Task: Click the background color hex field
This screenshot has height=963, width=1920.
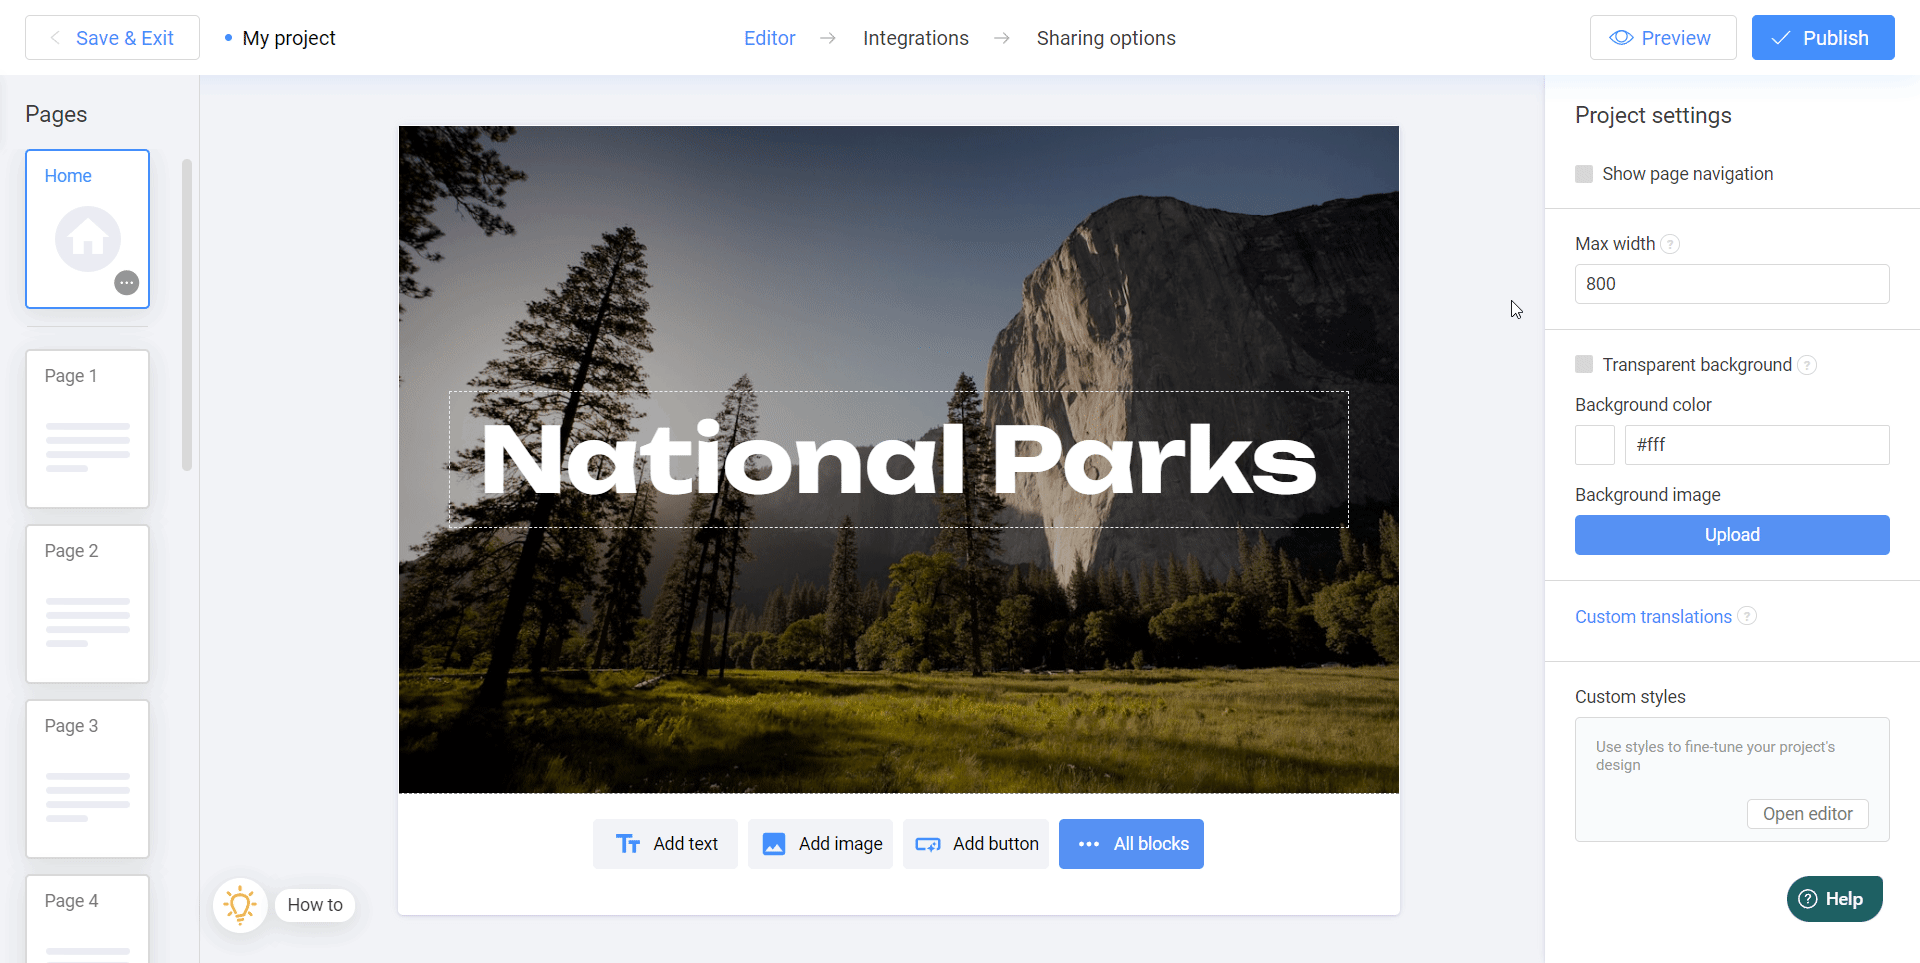Action: [1757, 445]
